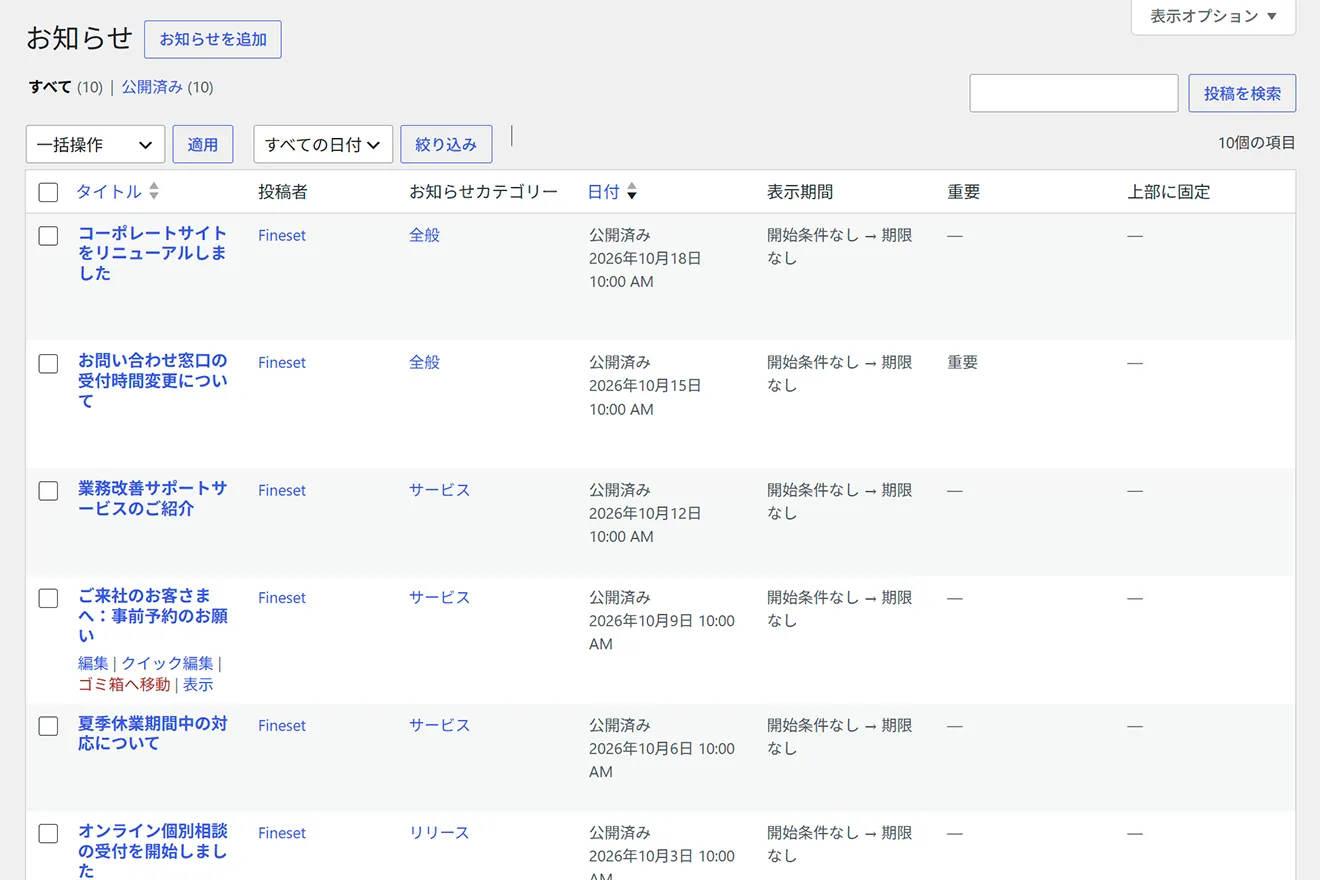
Task: Open post お問い合わせ窓口の受付時間変更について
Action: click(153, 381)
